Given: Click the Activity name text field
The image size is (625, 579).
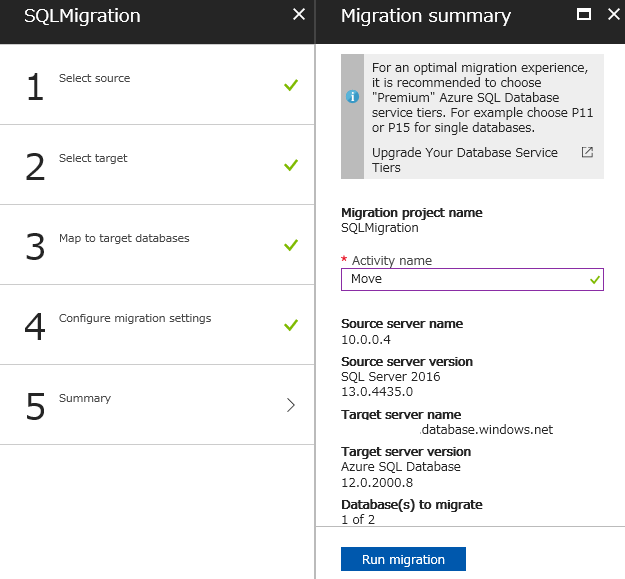Looking at the screenshot, I should [x=472, y=279].
